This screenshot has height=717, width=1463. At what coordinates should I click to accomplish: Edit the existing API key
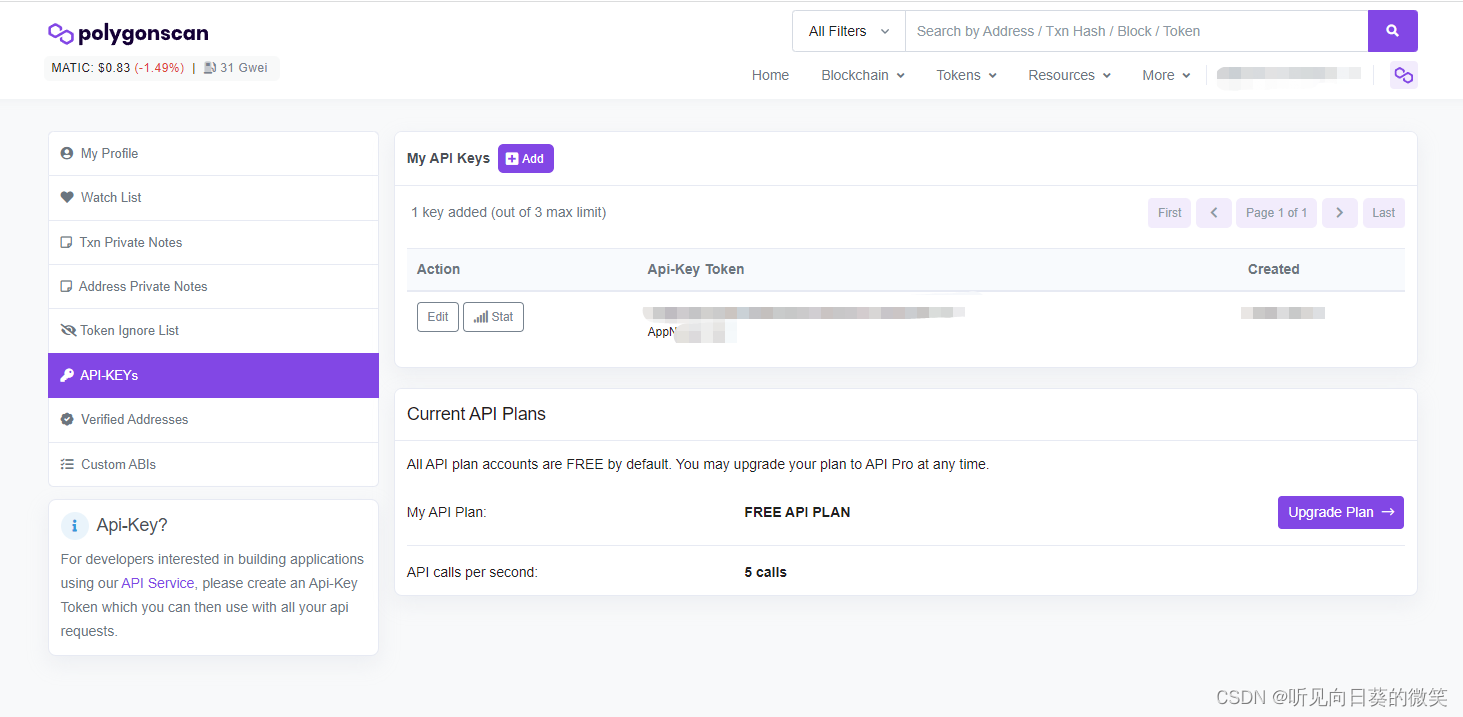coord(438,317)
